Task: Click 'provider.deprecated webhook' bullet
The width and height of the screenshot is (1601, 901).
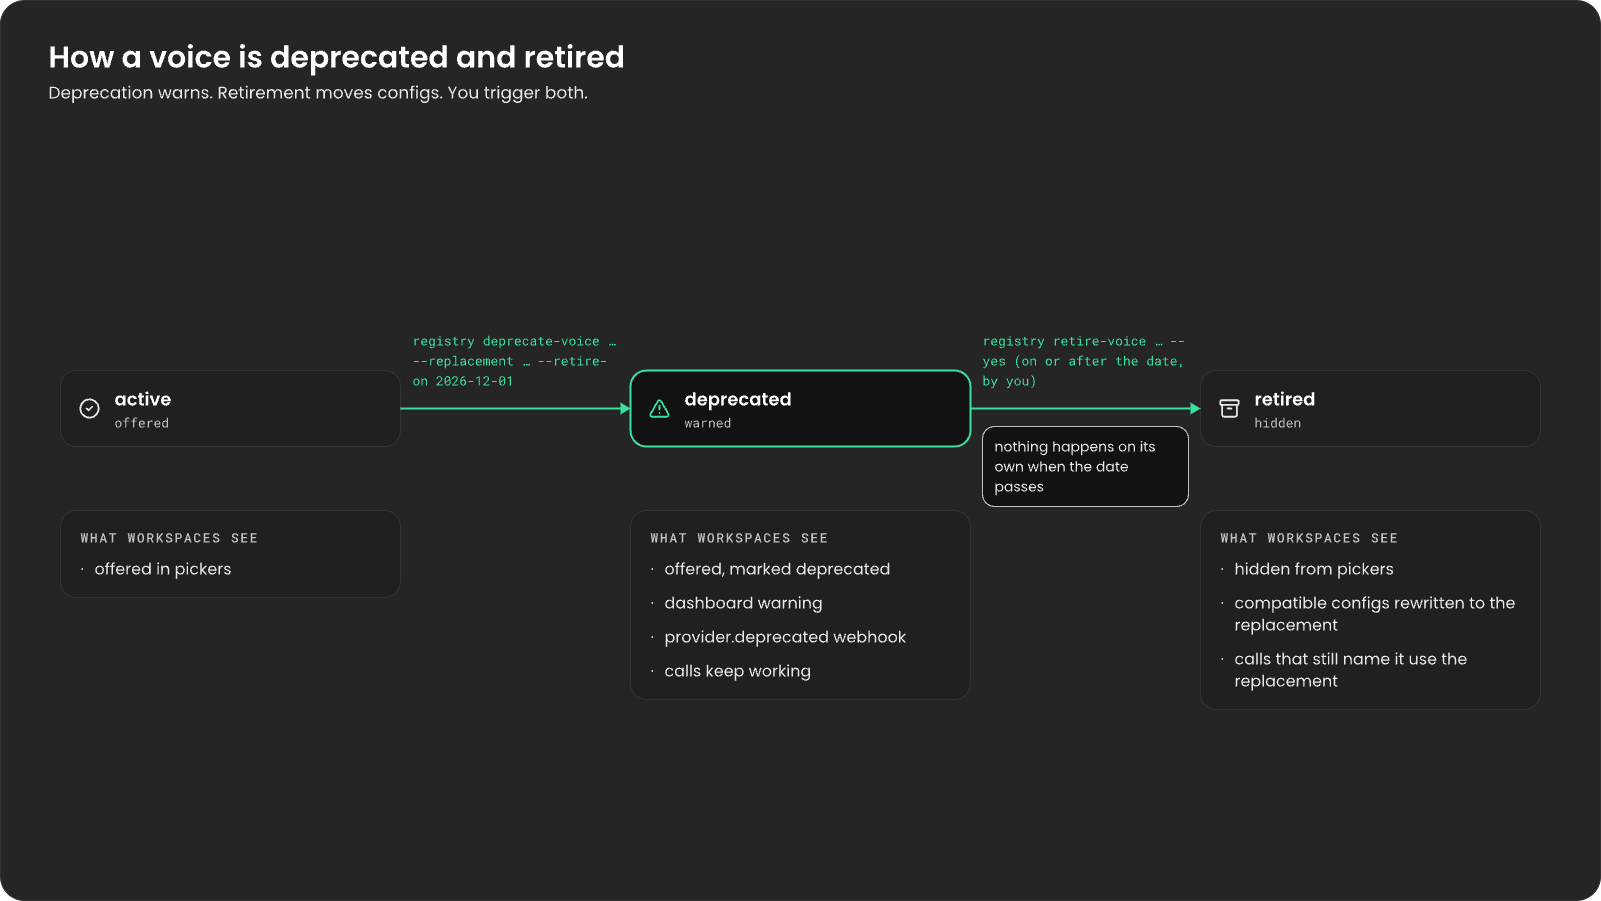Action: [785, 637]
